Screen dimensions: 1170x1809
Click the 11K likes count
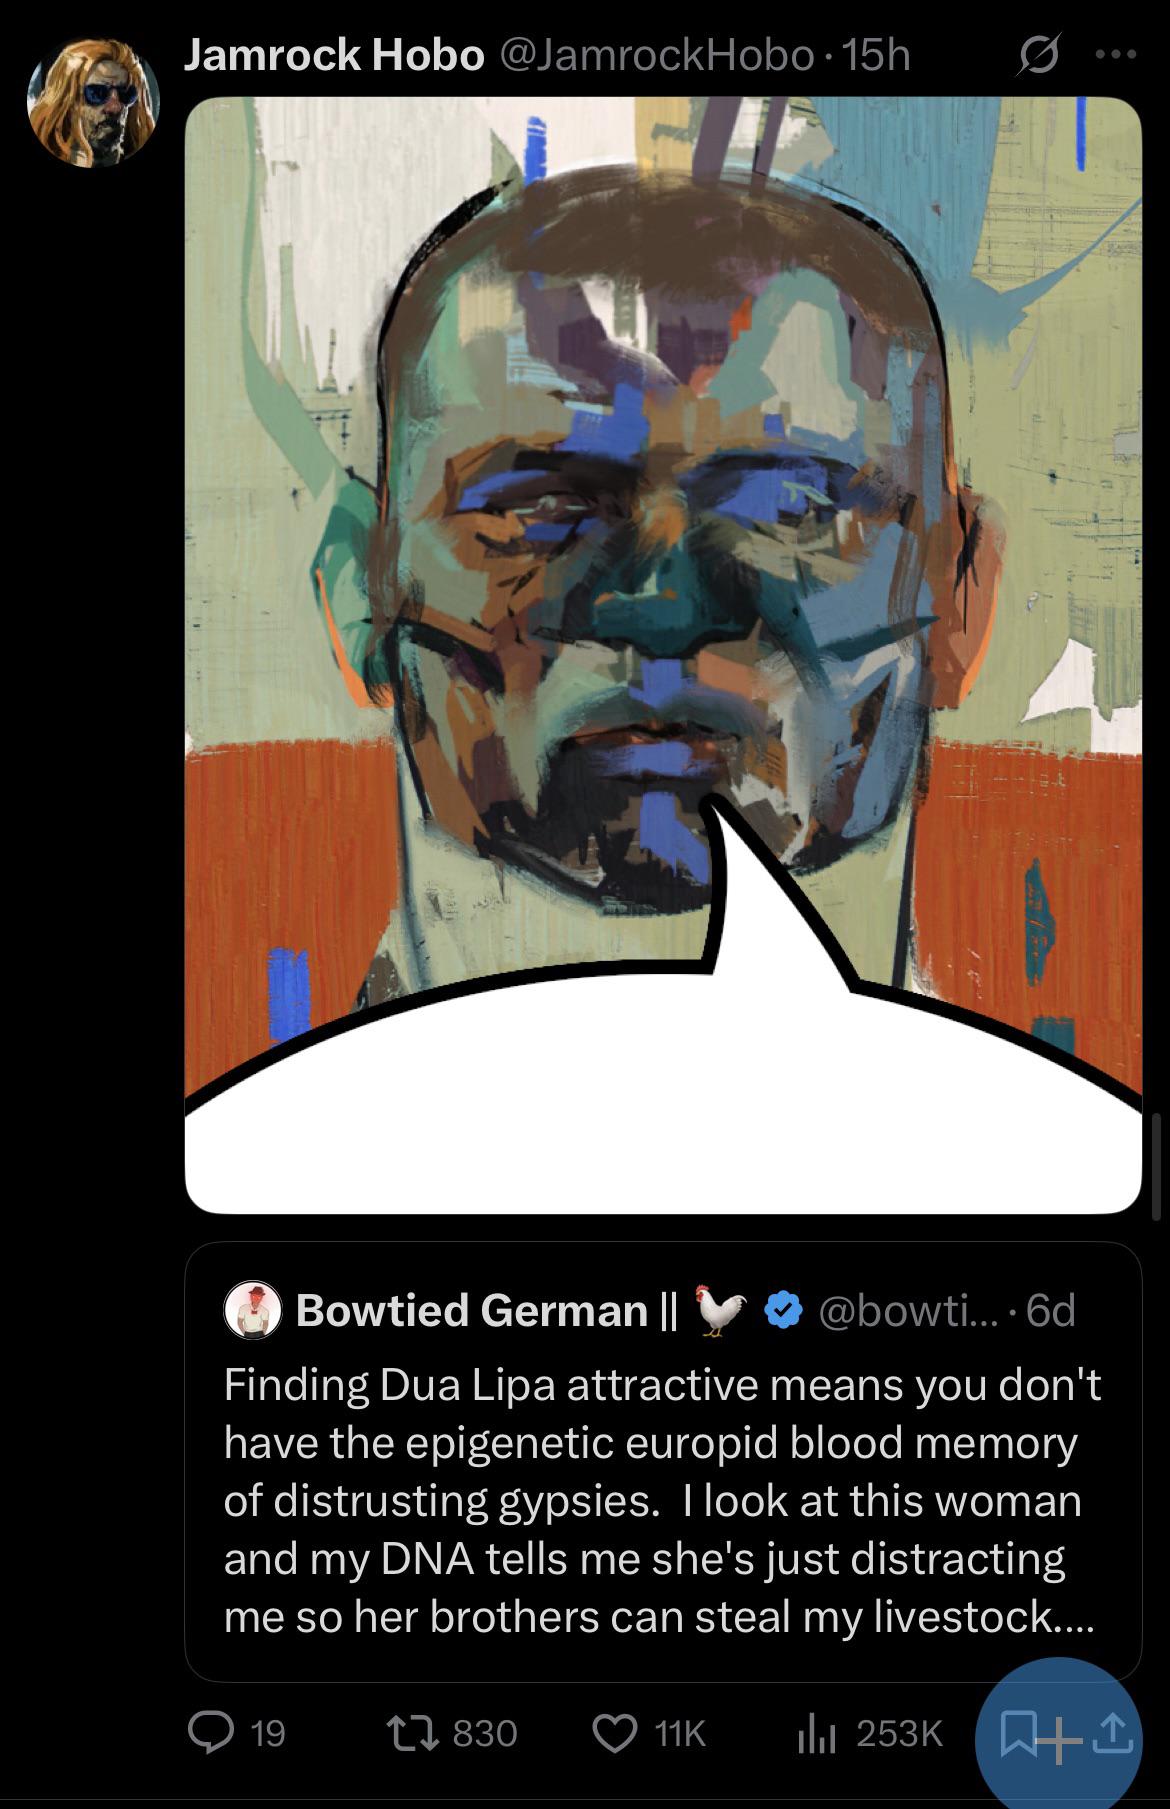coord(680,1733)
